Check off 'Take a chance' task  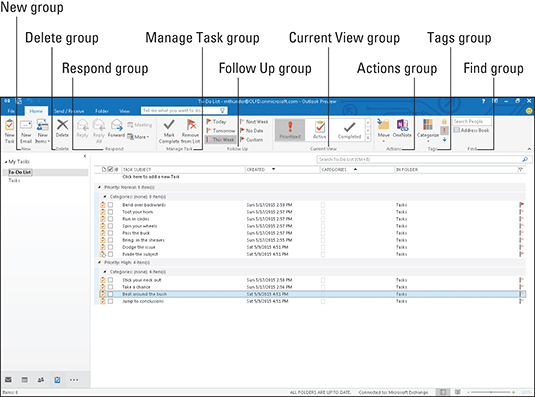[x=111, y=287]
